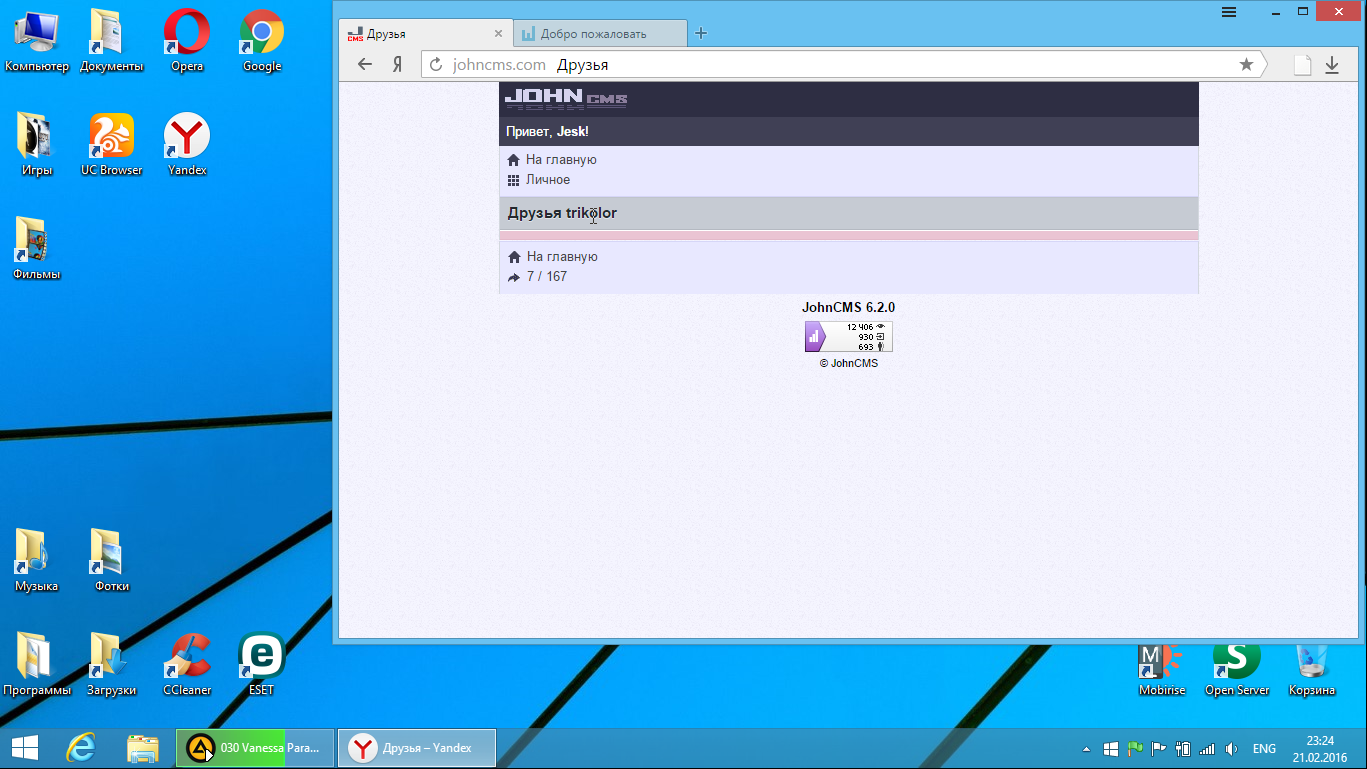Open the Фильмы desktop folder
The image size is (1367, 769).
pos(37,249)
